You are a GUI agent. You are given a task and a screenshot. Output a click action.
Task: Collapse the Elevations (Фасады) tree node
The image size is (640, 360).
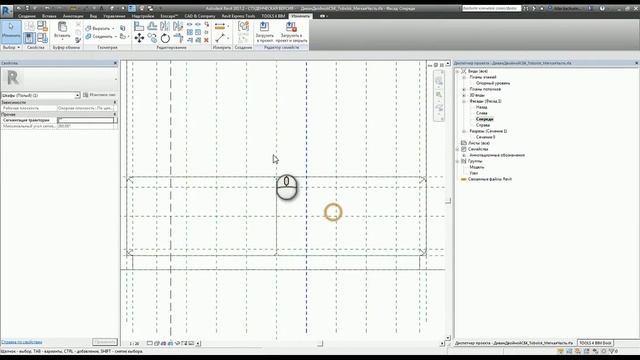pyautogui.click(x=464, y=101)
